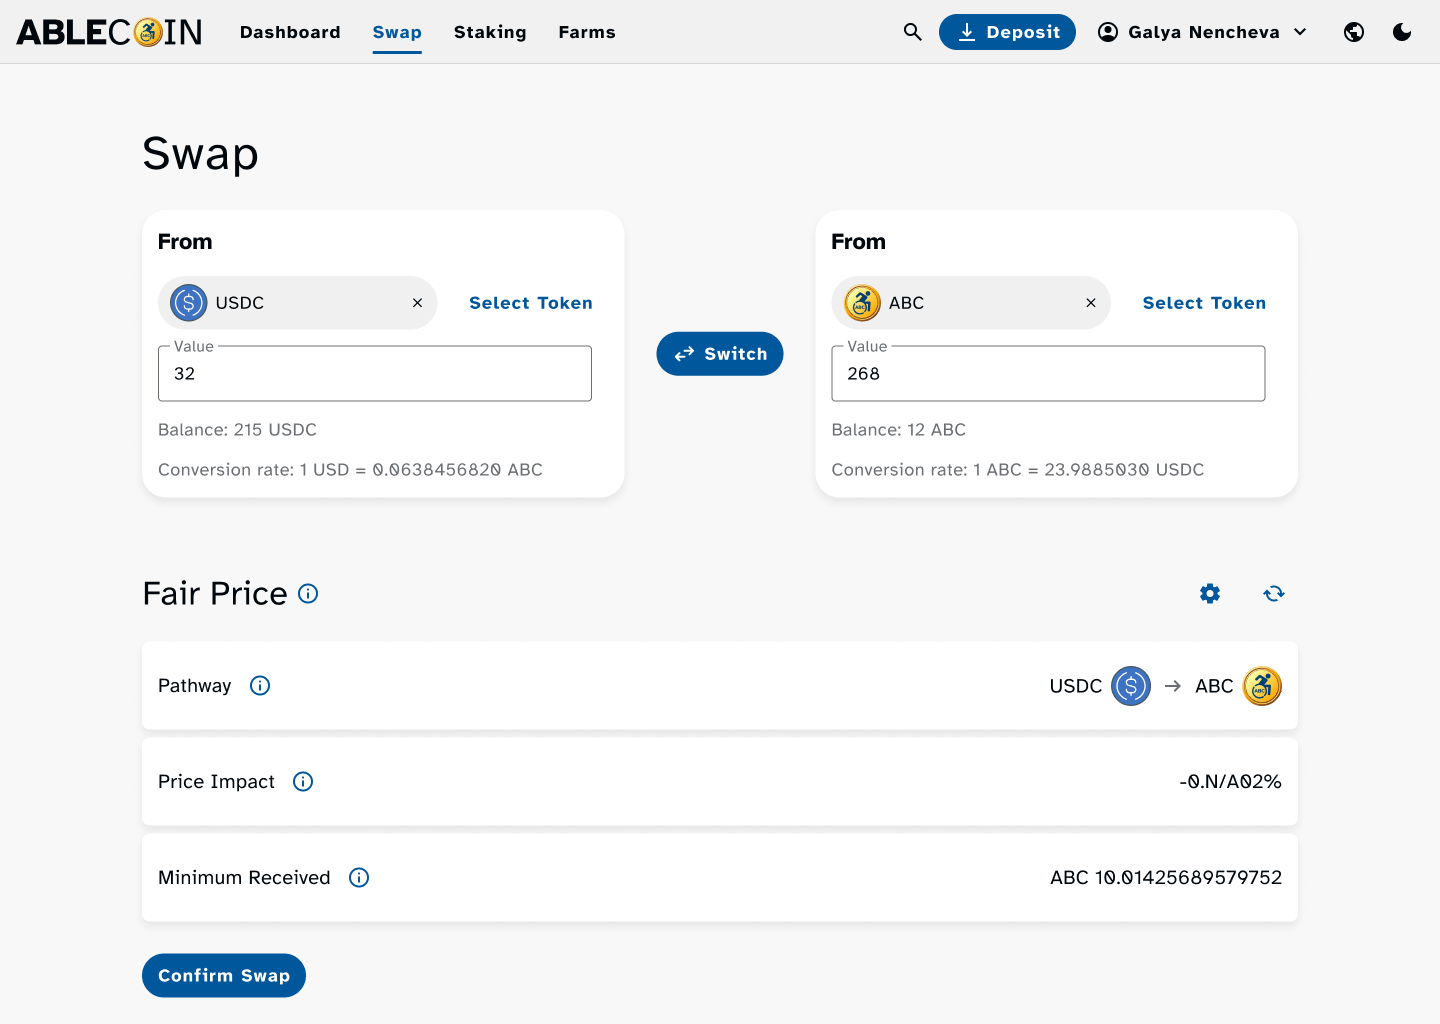This screenshot has width=1440, height=1024.
Task: Click the Fair Price info icon
Action: [309, 594]
